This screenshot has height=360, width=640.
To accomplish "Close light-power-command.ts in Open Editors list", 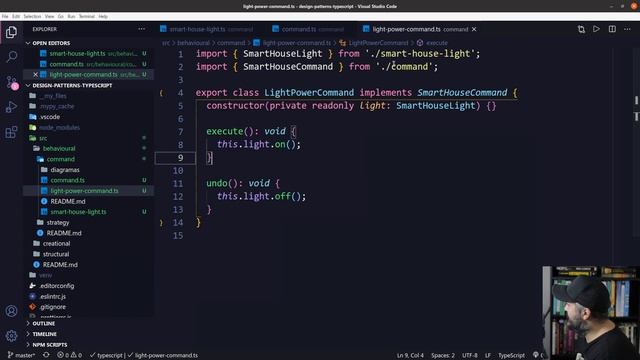I will click(35, 74).
